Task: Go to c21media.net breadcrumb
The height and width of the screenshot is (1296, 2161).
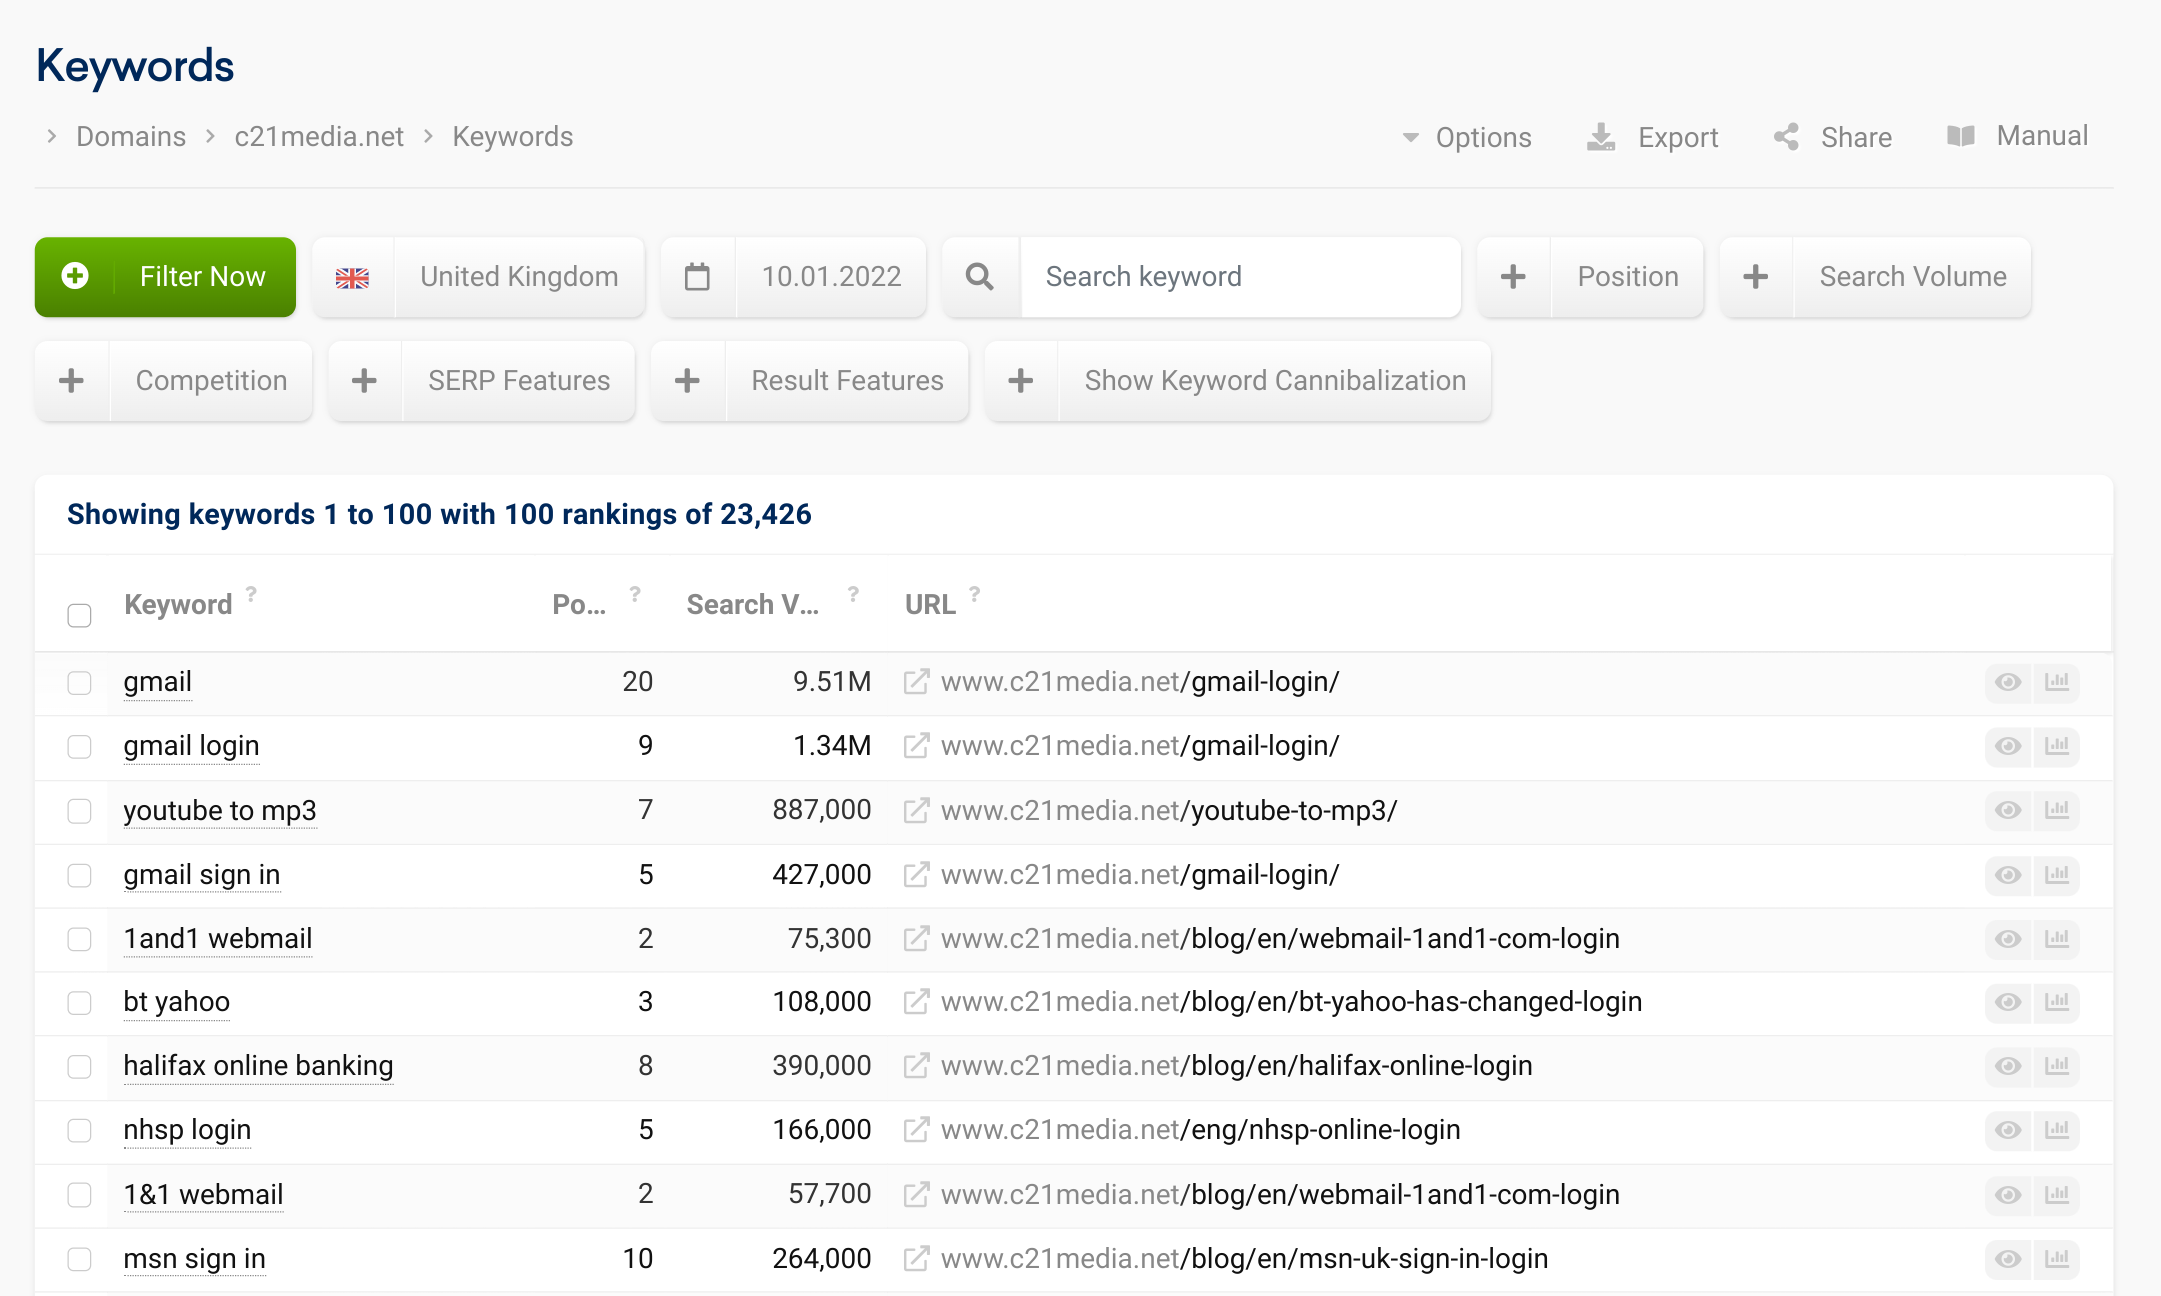Action: coord(319,137)
